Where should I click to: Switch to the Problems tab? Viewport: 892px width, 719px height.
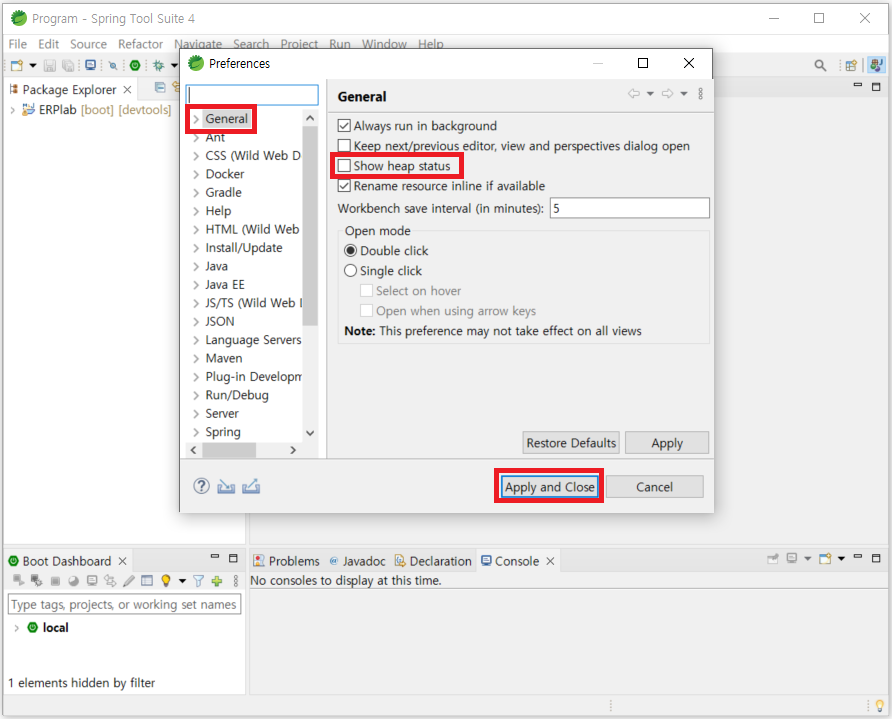[x=287, y=561]
